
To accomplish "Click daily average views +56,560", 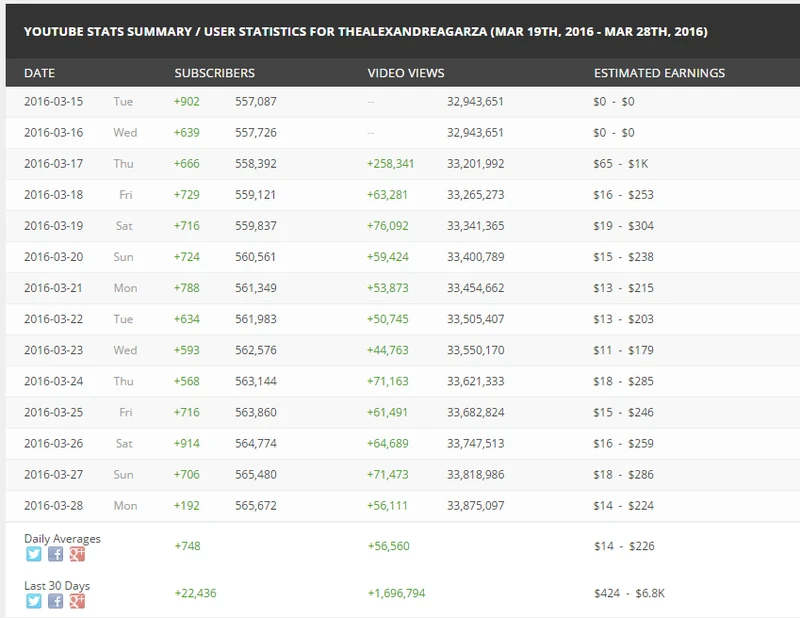I will (389, 546).
